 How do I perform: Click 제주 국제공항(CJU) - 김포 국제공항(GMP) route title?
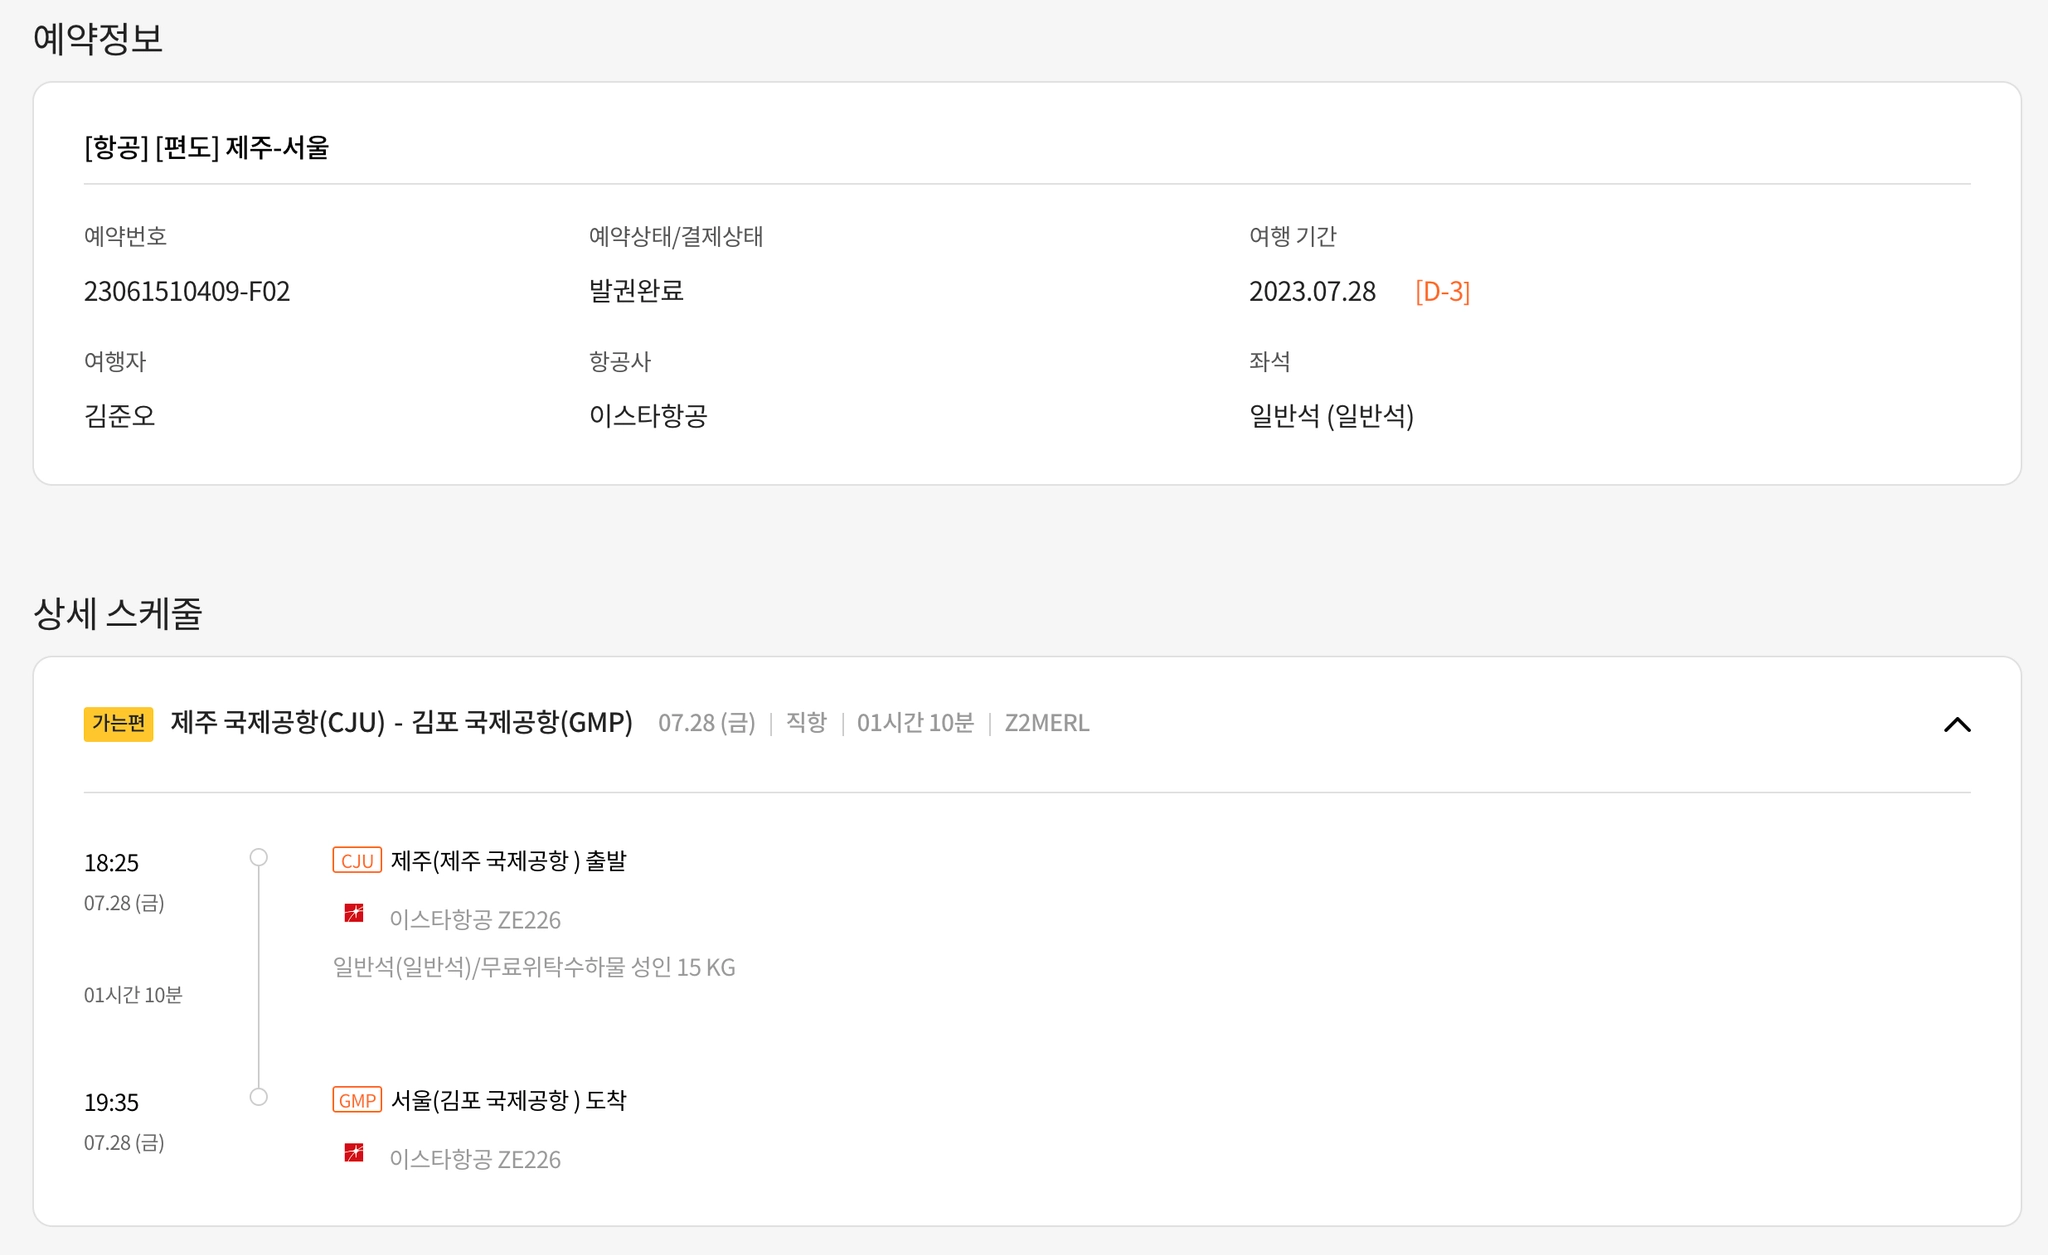401,722
